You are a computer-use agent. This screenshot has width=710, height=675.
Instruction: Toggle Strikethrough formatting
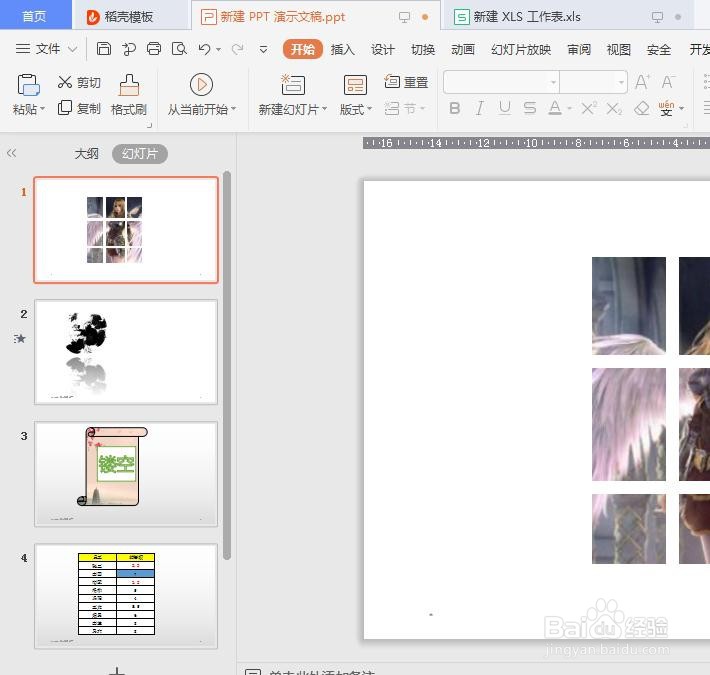[x=530, y=109]
